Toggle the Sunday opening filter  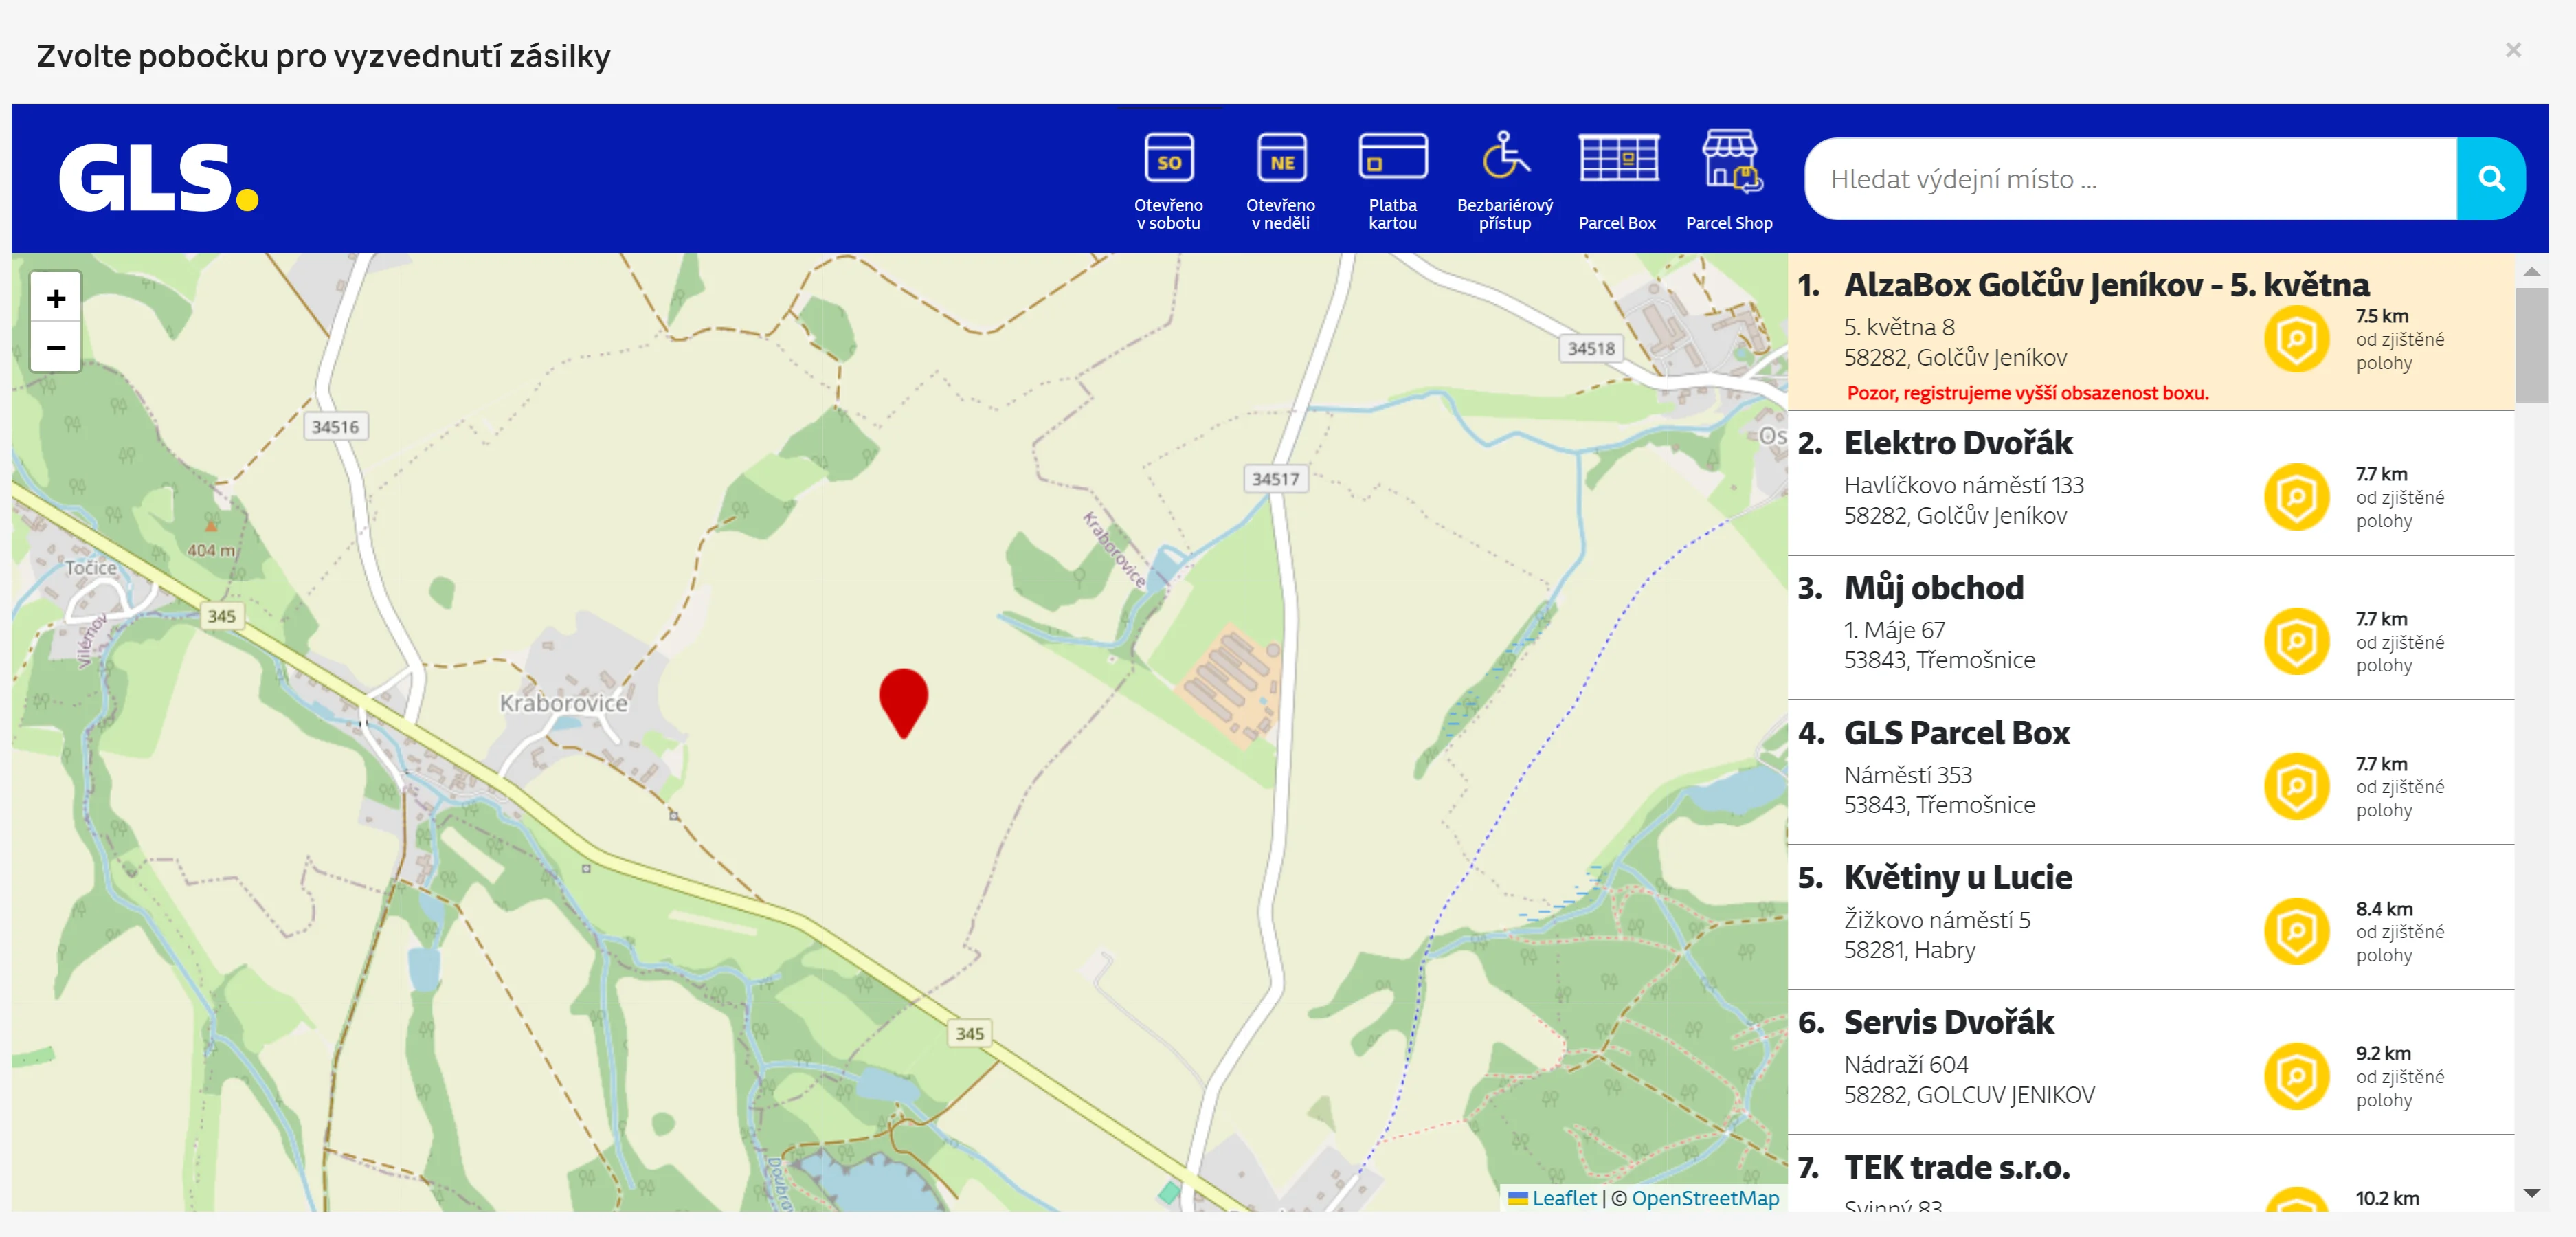(1280, 179)
